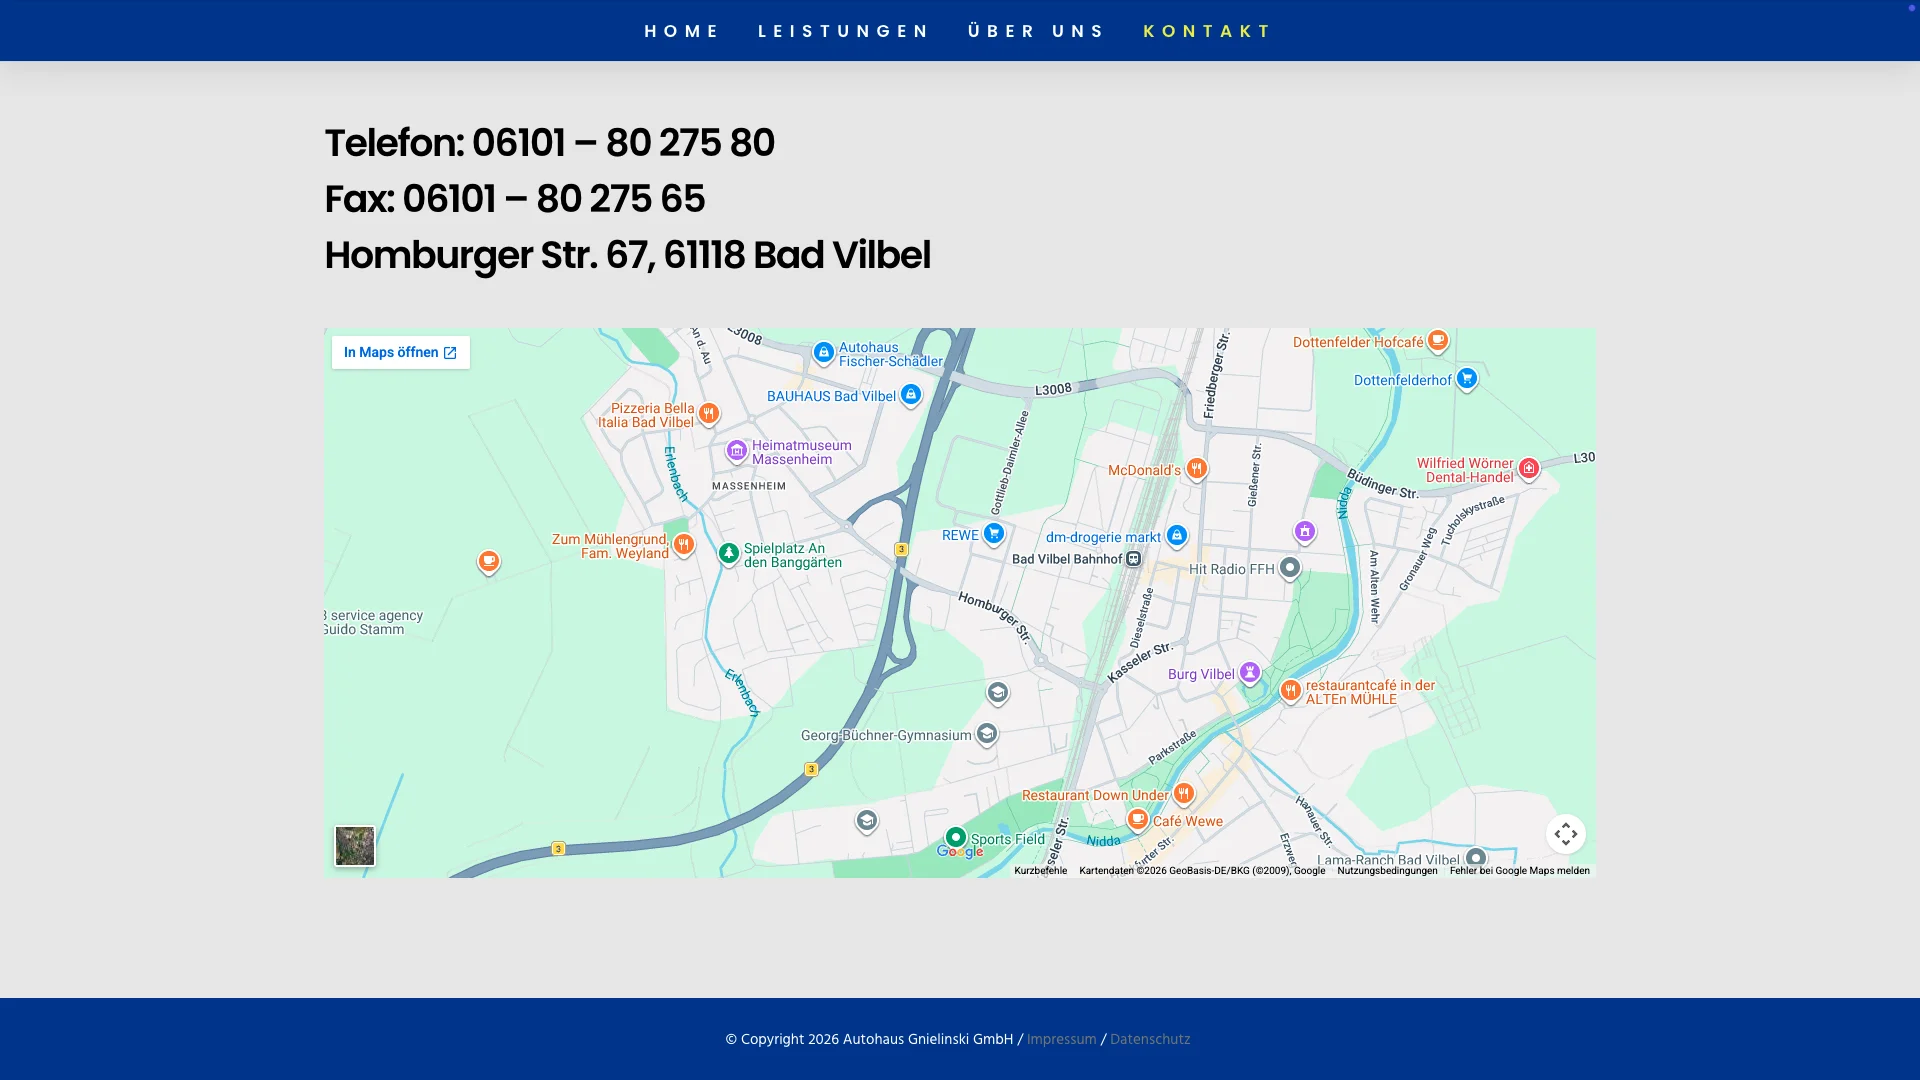Click the school pin left of Sports Field
Viewport: 1920px width, 1080px height.
pyautogui.click(x=867, y=822)
